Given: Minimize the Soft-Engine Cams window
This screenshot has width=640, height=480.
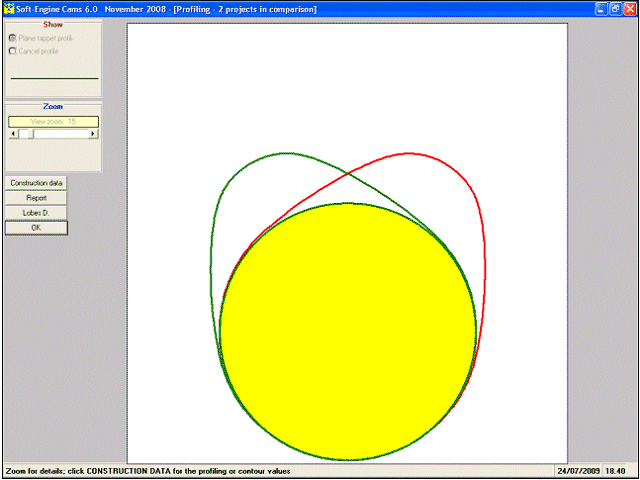Looking at the screenshot, I should pyautogui.click(x=600, y=9).
